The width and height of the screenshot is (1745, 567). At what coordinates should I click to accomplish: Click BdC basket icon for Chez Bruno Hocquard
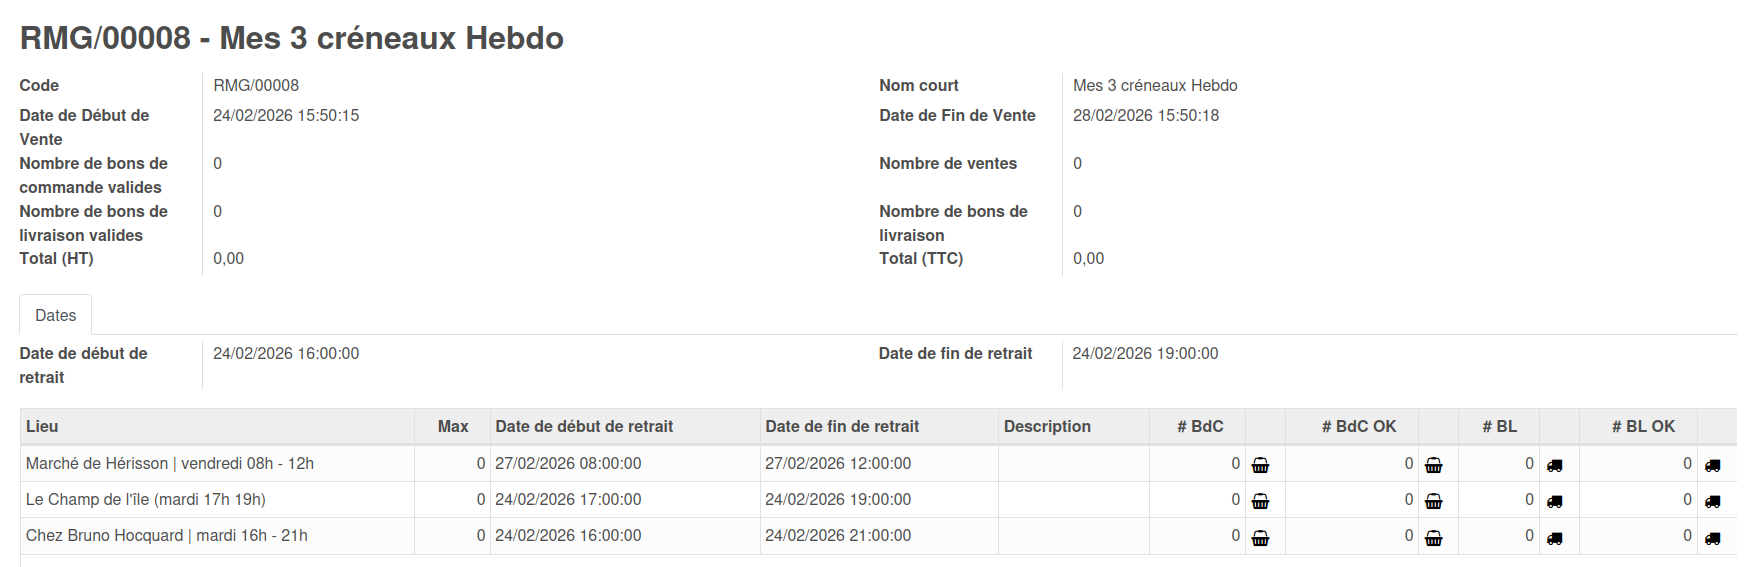1260,538
